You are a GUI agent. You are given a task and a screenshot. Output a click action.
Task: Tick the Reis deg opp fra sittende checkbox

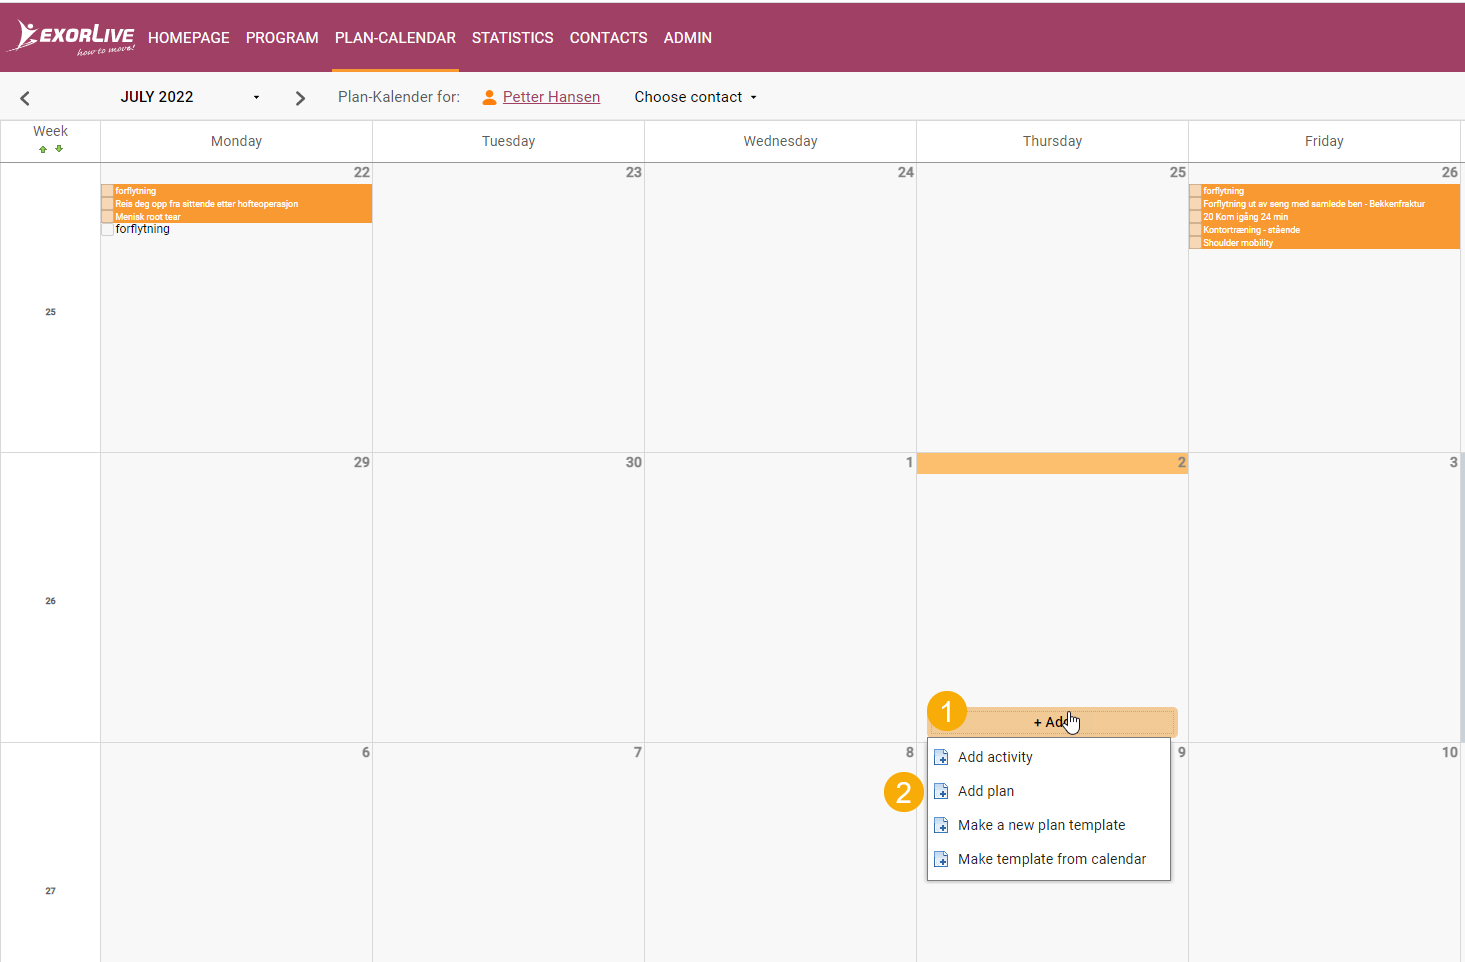(107, 204)
